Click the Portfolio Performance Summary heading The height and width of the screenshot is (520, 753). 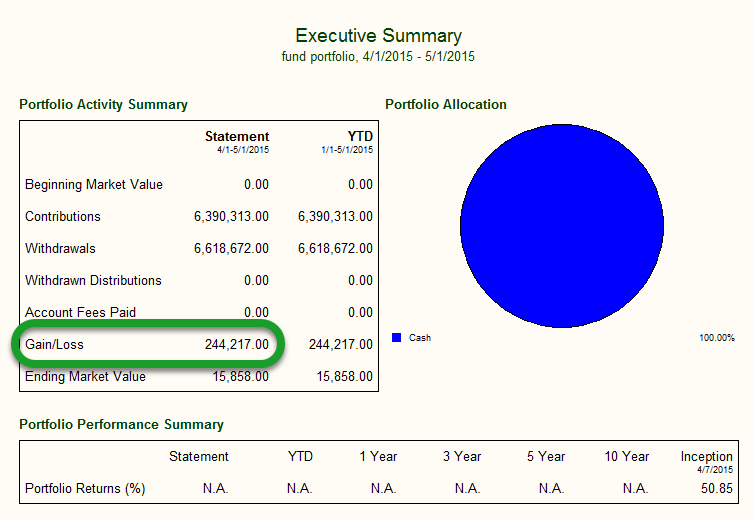point(121,424)
